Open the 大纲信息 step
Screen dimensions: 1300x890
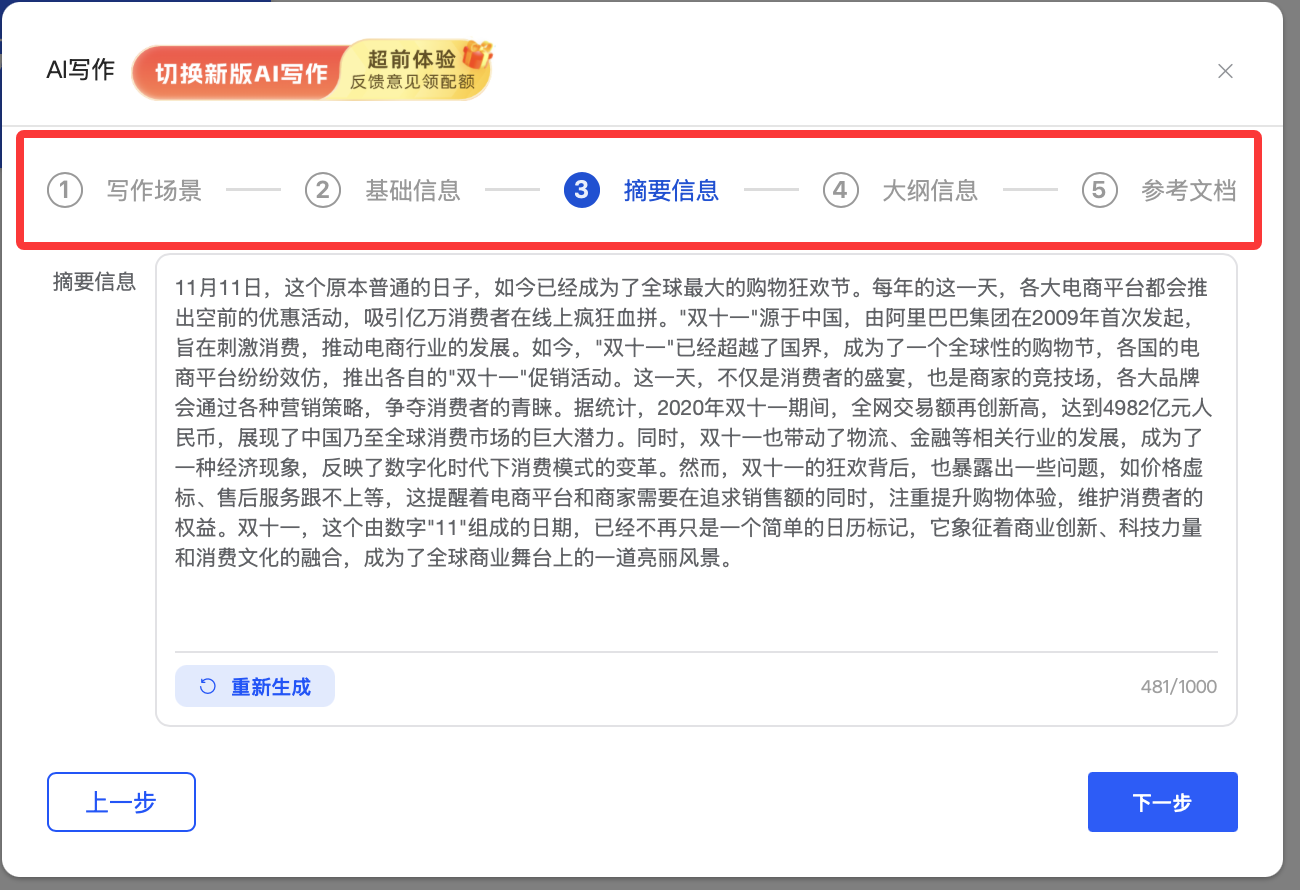[929, 190]
